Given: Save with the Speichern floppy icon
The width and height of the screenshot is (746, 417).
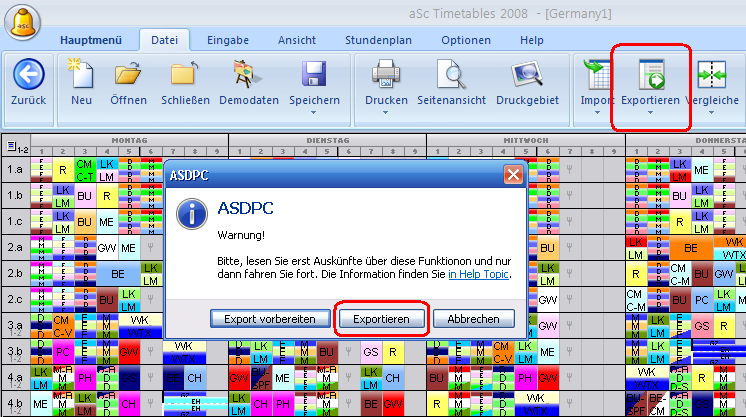Looking at the screenshot, I should point(314,74).
